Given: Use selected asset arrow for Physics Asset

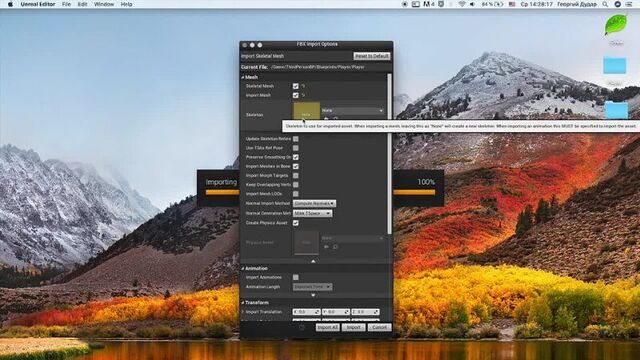Looking at the screenshot, I should click(x=326, y=247).
